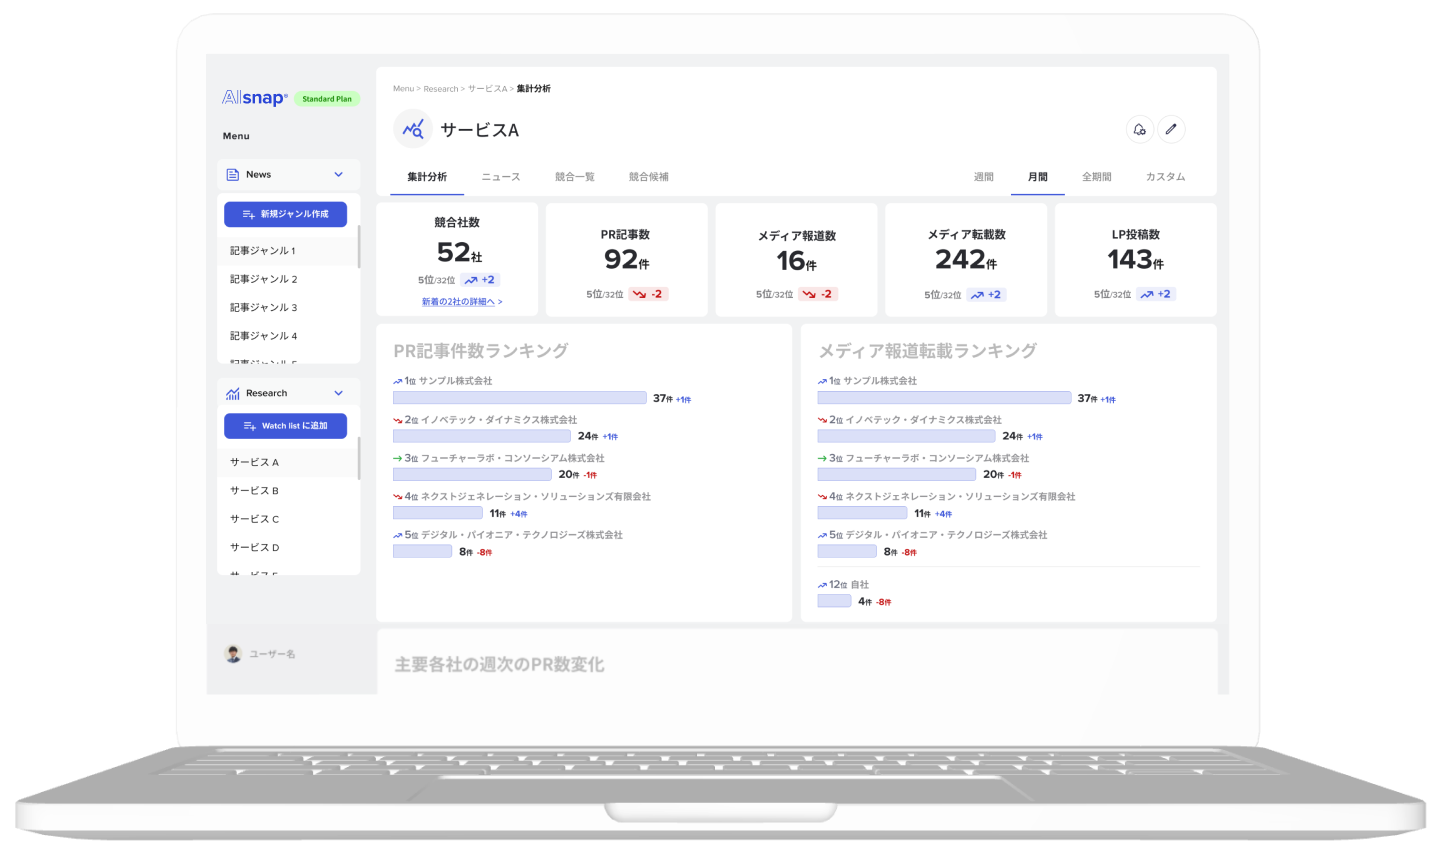Click サンプル株式会社's 37件 progress bar
The width and height of the screenshot is (1438, 852).
519,397
